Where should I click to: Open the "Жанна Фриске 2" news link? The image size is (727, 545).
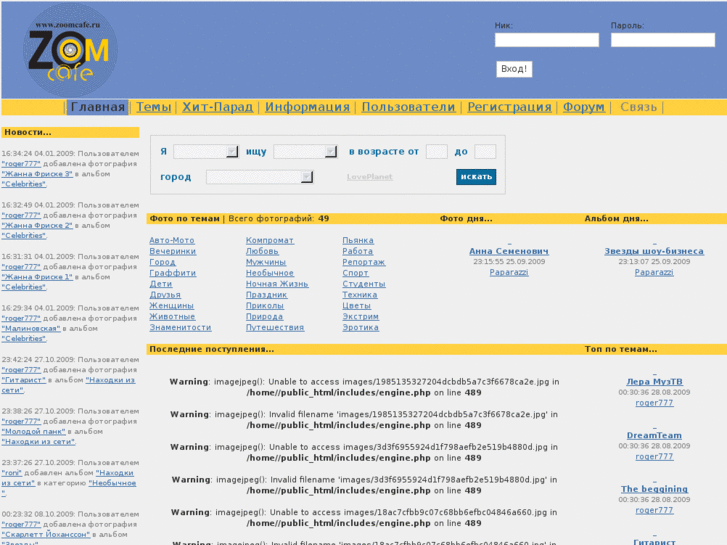tap(37, 225)
